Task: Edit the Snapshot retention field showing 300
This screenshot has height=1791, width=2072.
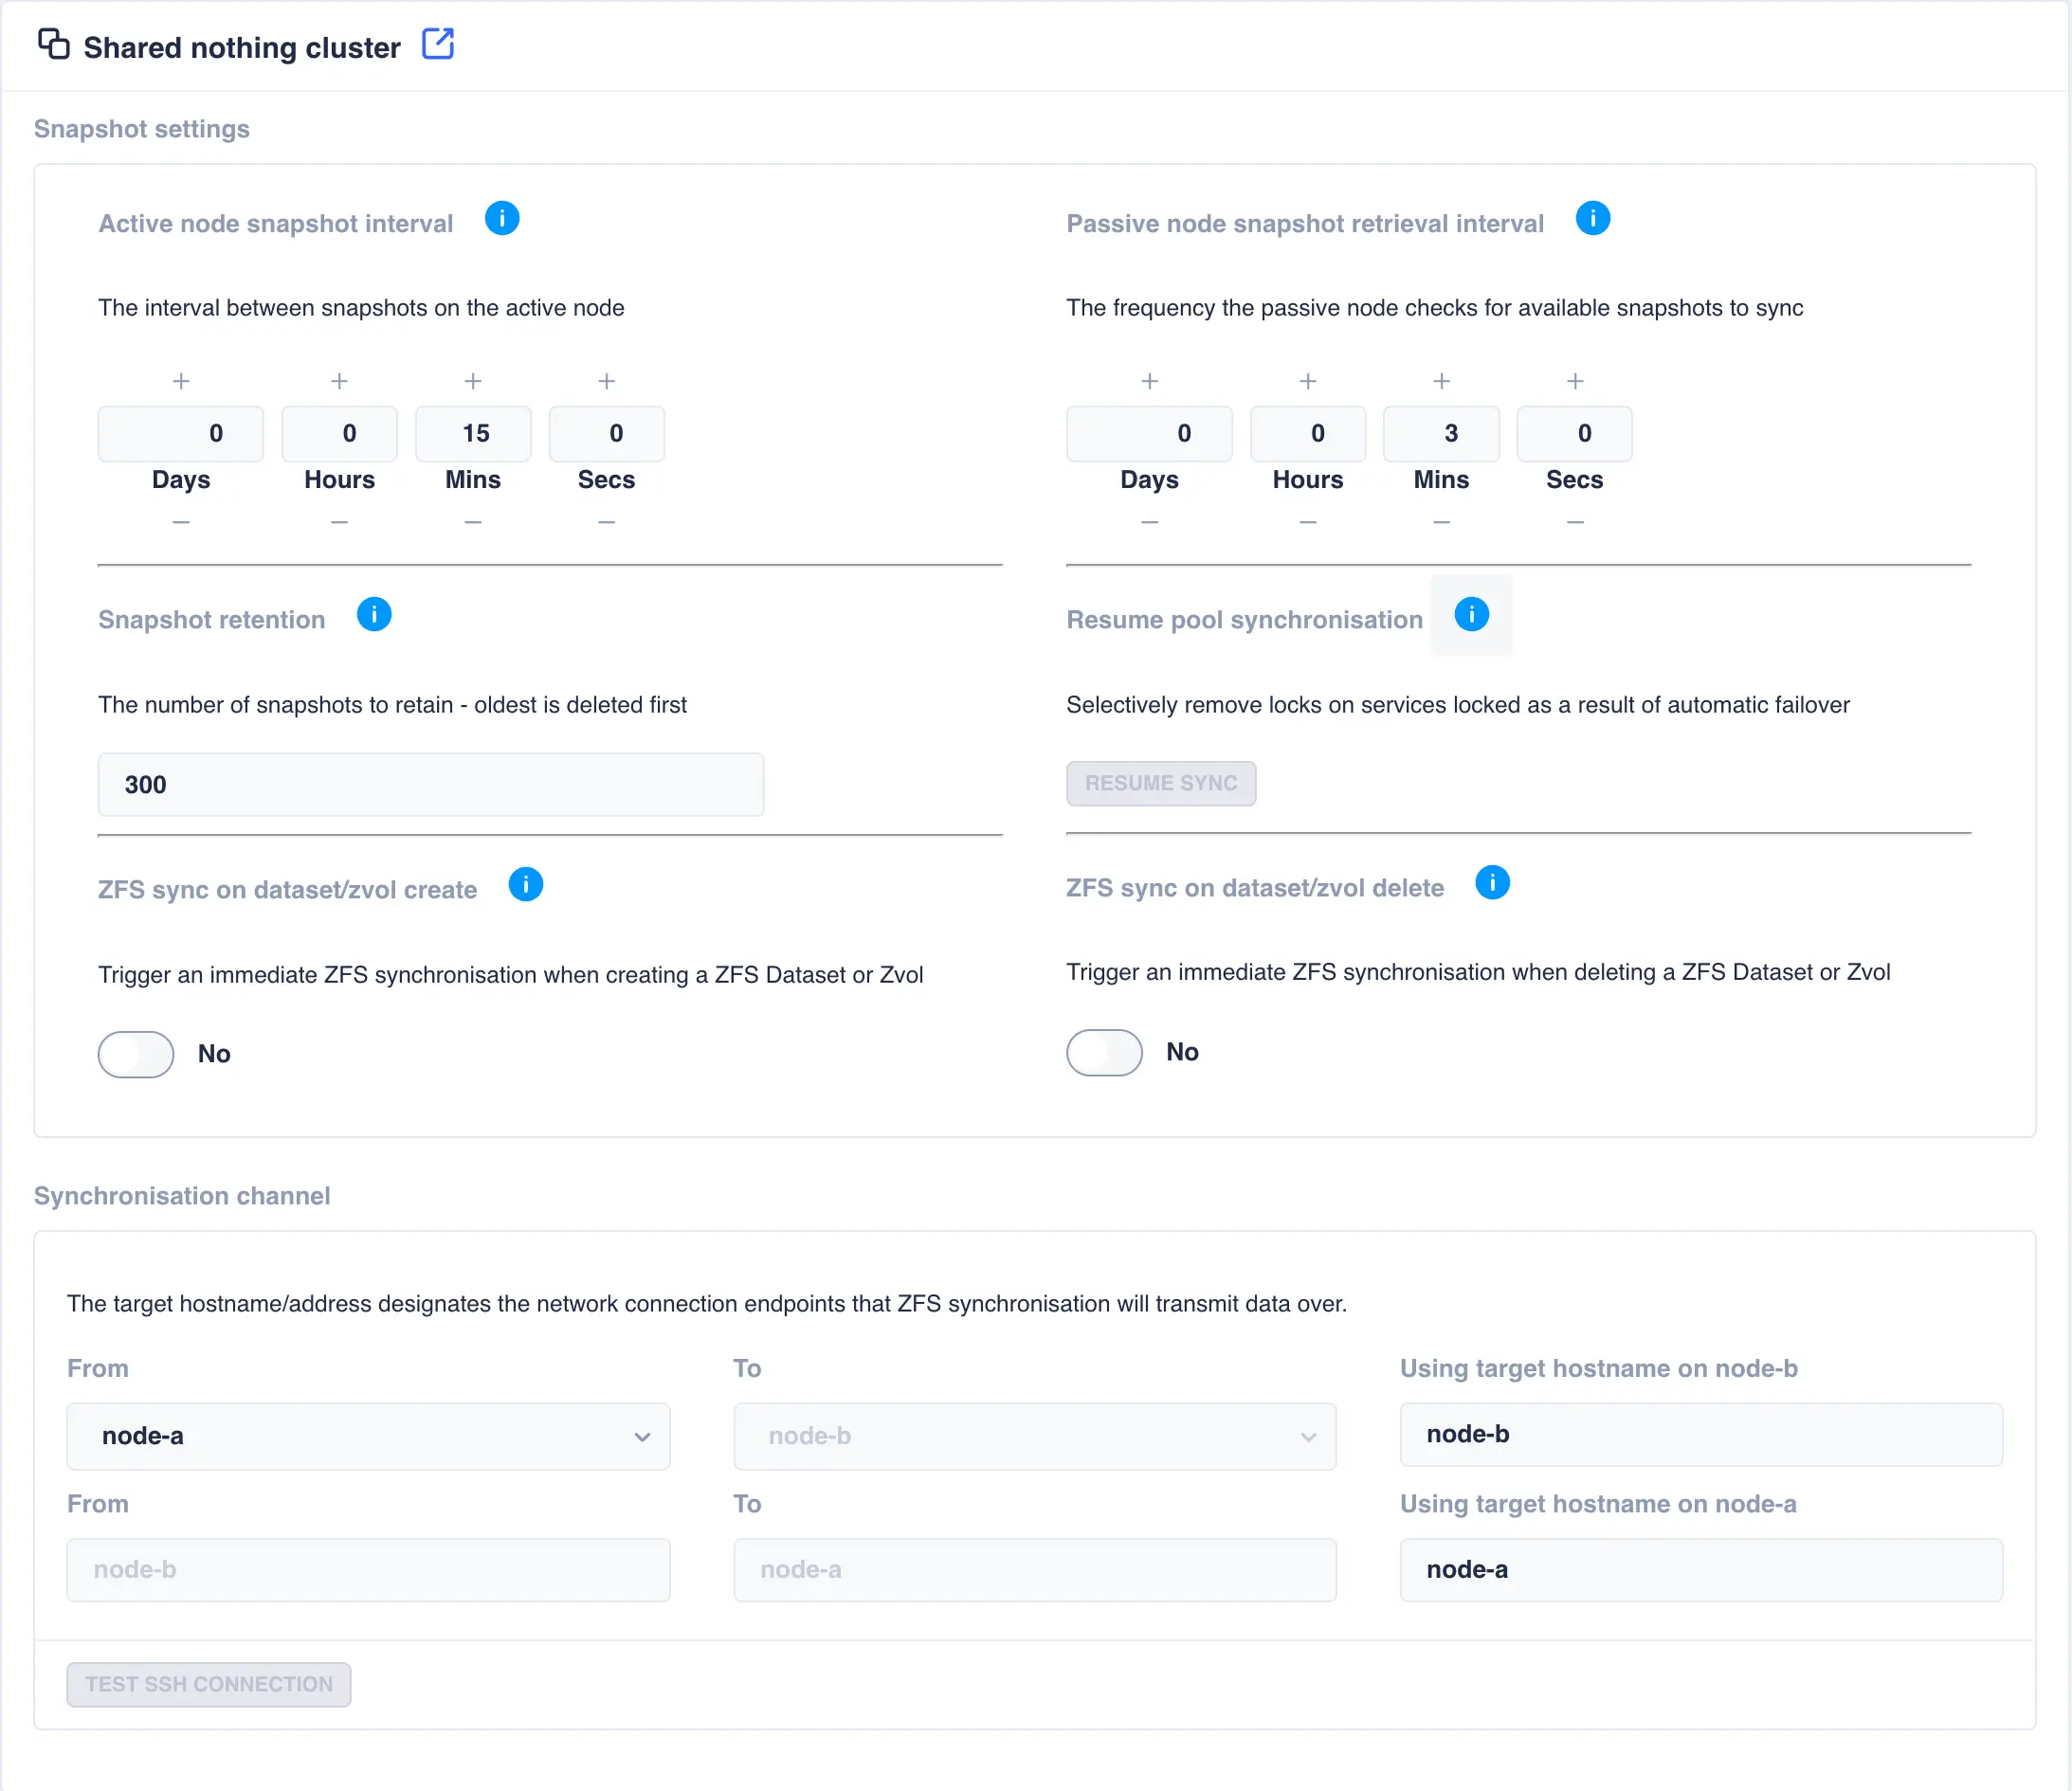Action: pos(431,785)
